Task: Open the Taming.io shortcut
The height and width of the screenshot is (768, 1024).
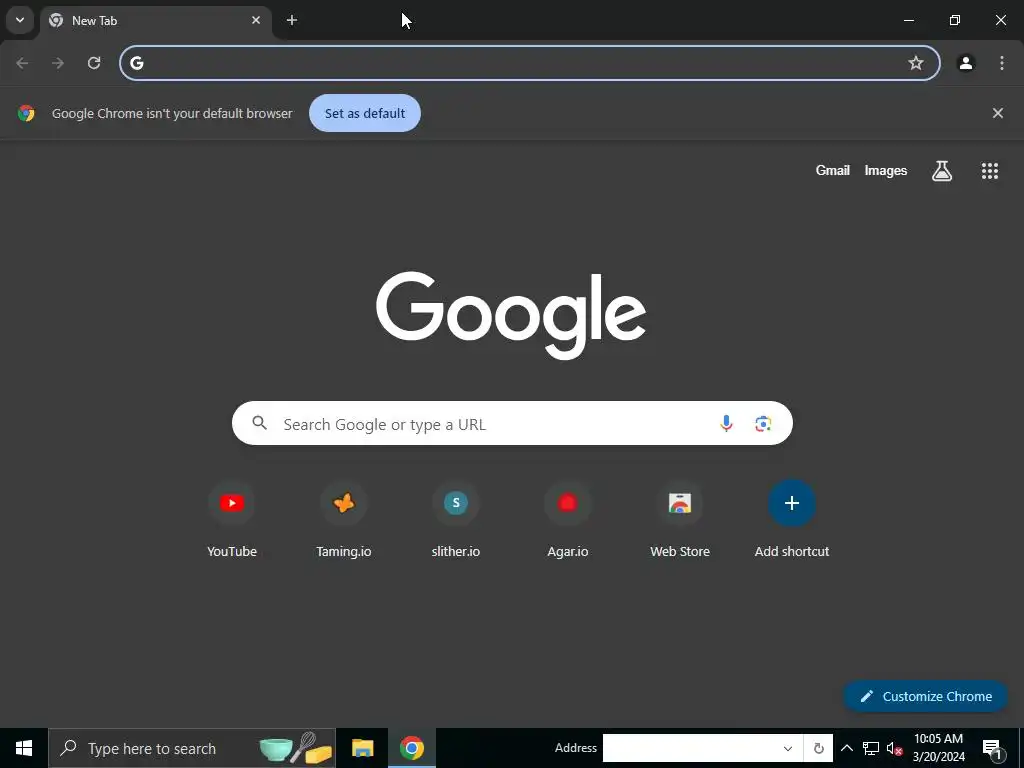Action: (344, 520)
